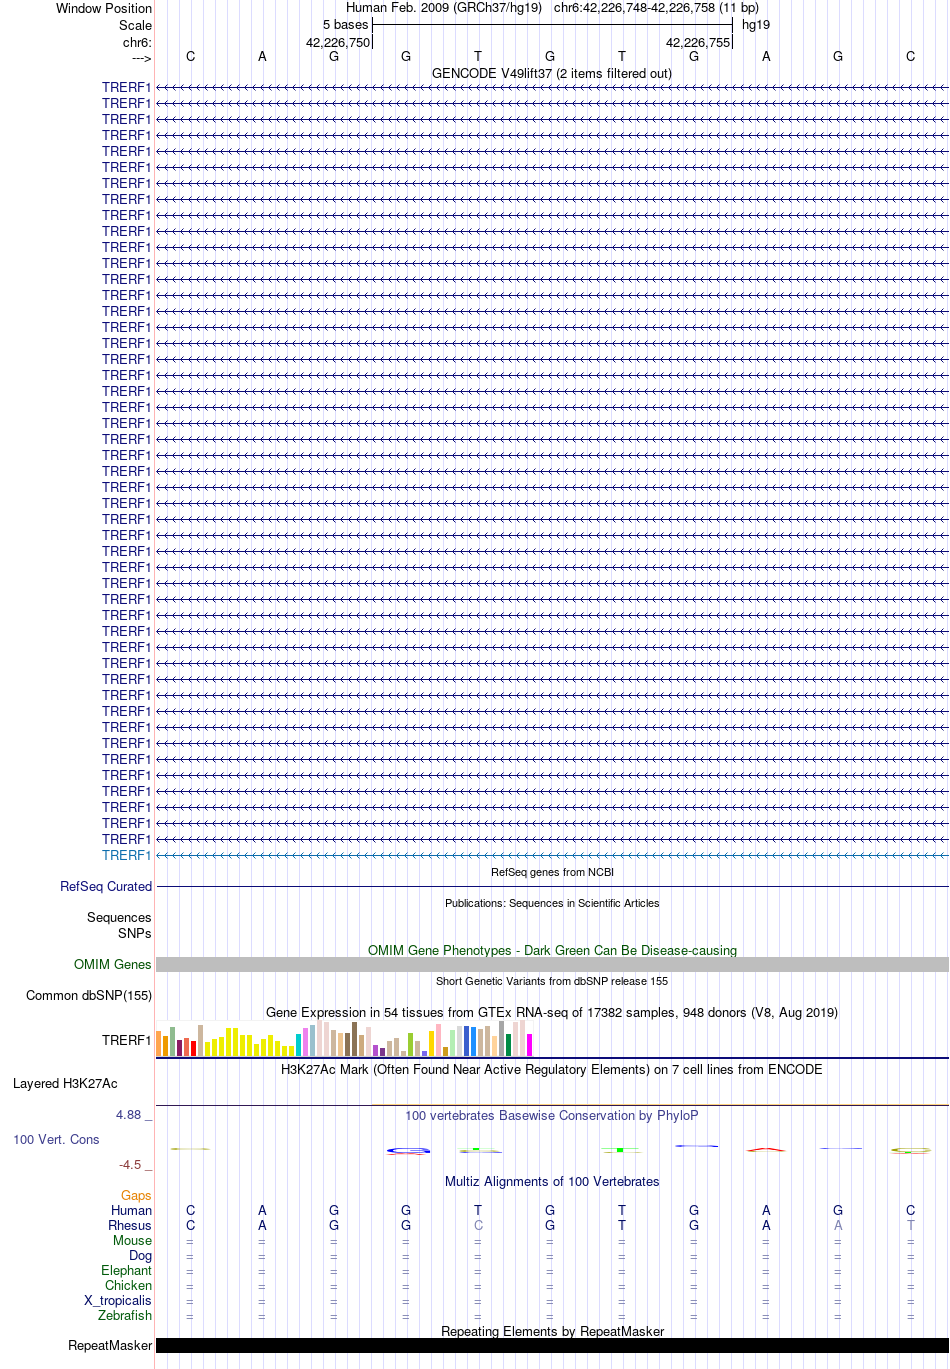Click the 100 Vert. Cons label
Viewport: 950px width, 1369px height.
[56, 1139]
